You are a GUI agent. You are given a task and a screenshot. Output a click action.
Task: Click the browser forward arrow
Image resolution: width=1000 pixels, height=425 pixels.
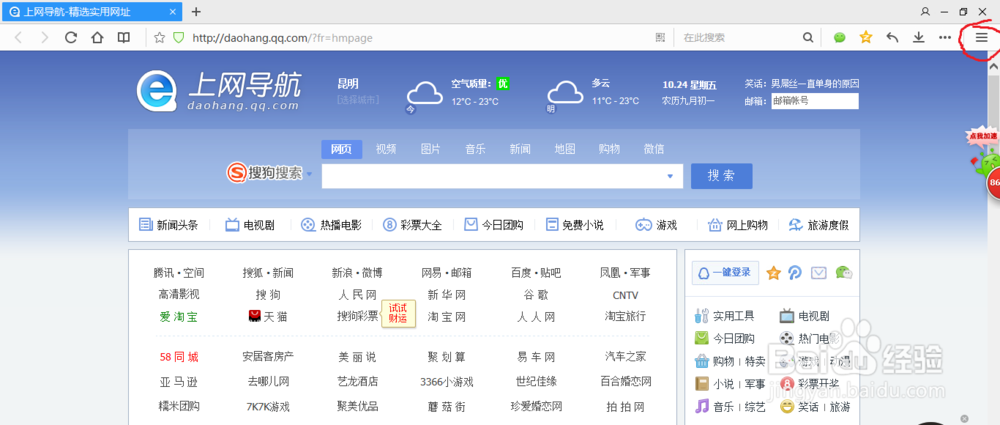44,38
